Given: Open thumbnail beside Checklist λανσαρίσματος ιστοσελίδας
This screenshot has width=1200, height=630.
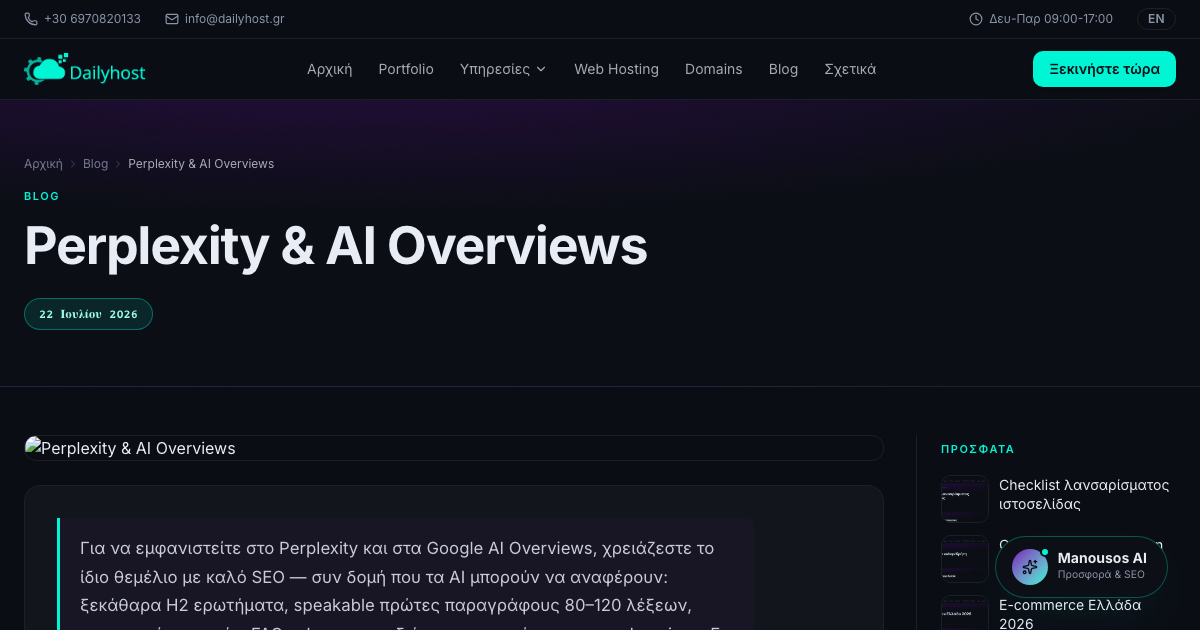Looking at the screenshot, I should pos(965,499).
